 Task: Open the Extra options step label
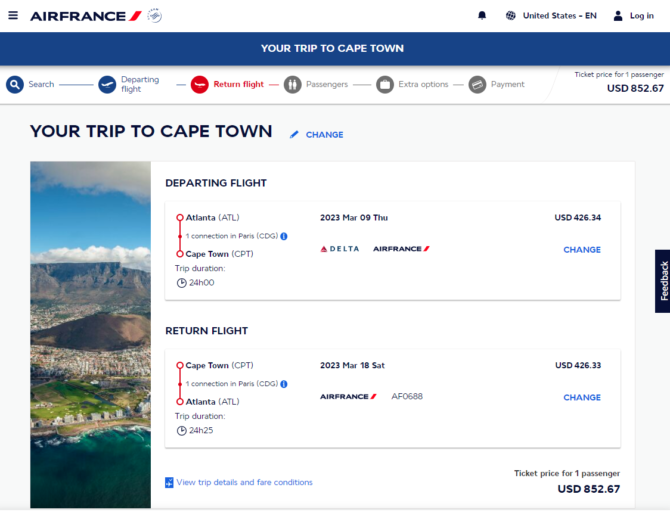click(423, 84)
